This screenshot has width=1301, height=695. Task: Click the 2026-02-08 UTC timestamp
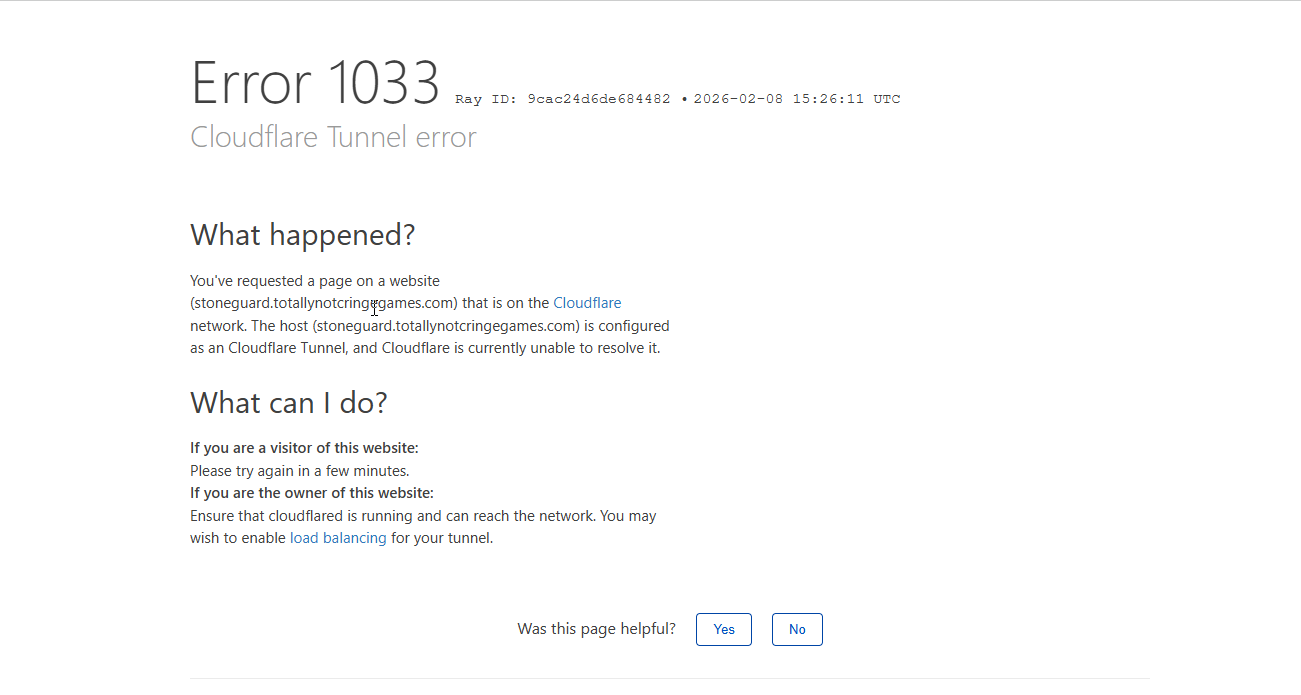(x=796, y=99)
